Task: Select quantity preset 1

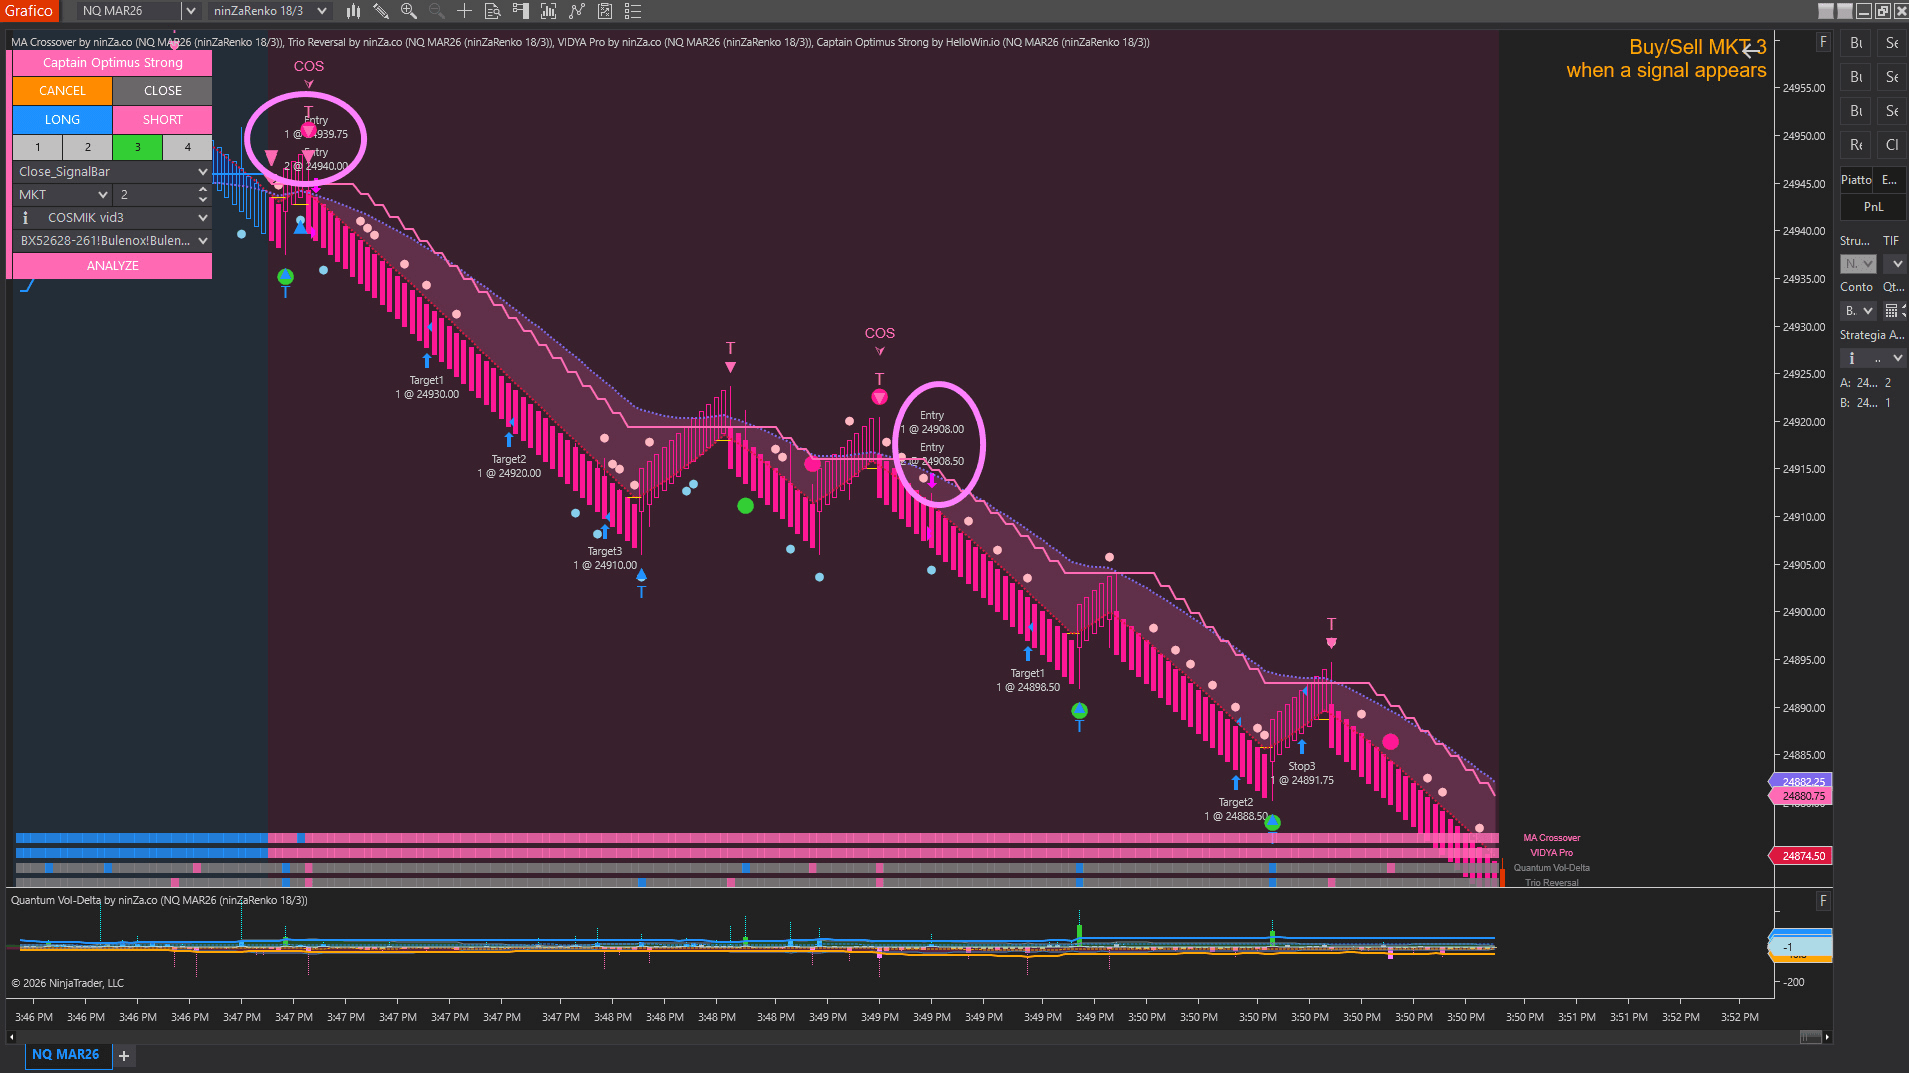Action: [38, 147]
